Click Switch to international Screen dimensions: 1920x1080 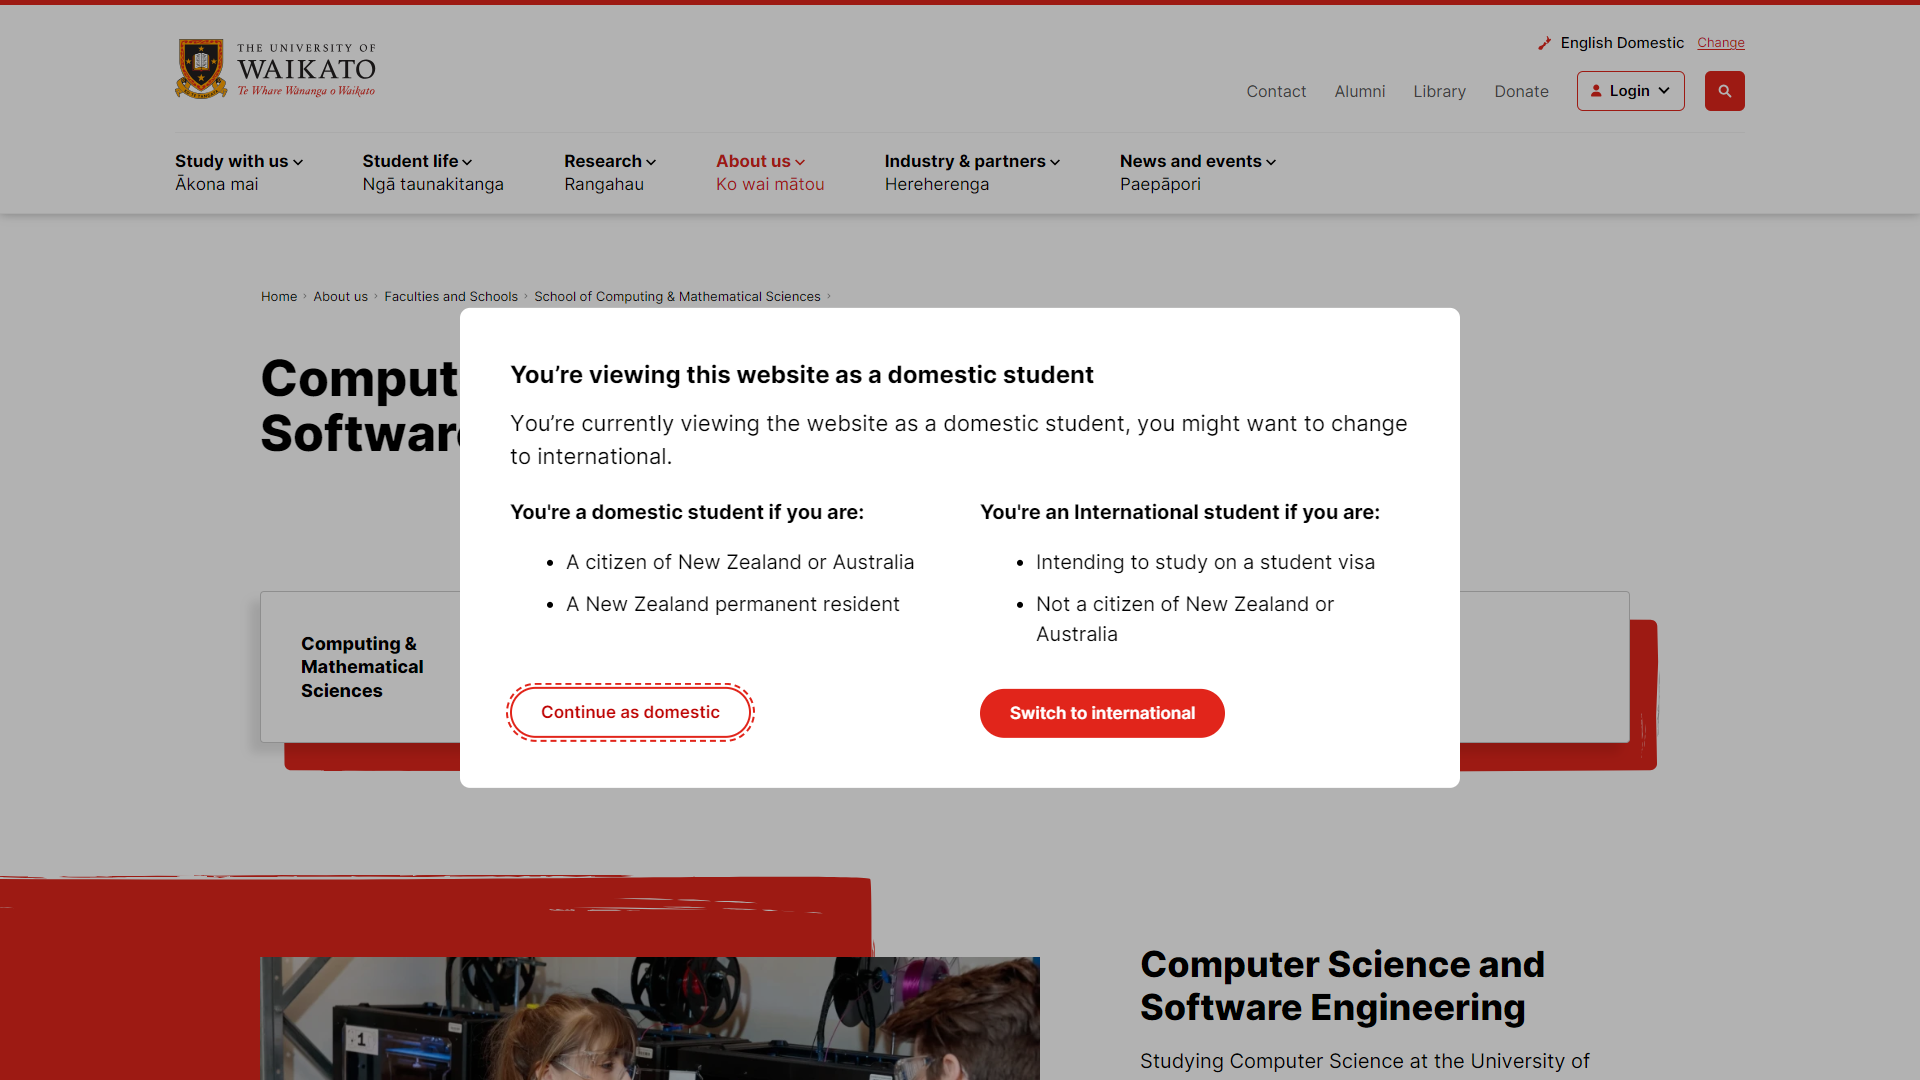pyautogui.click(x=1101, y=713)
